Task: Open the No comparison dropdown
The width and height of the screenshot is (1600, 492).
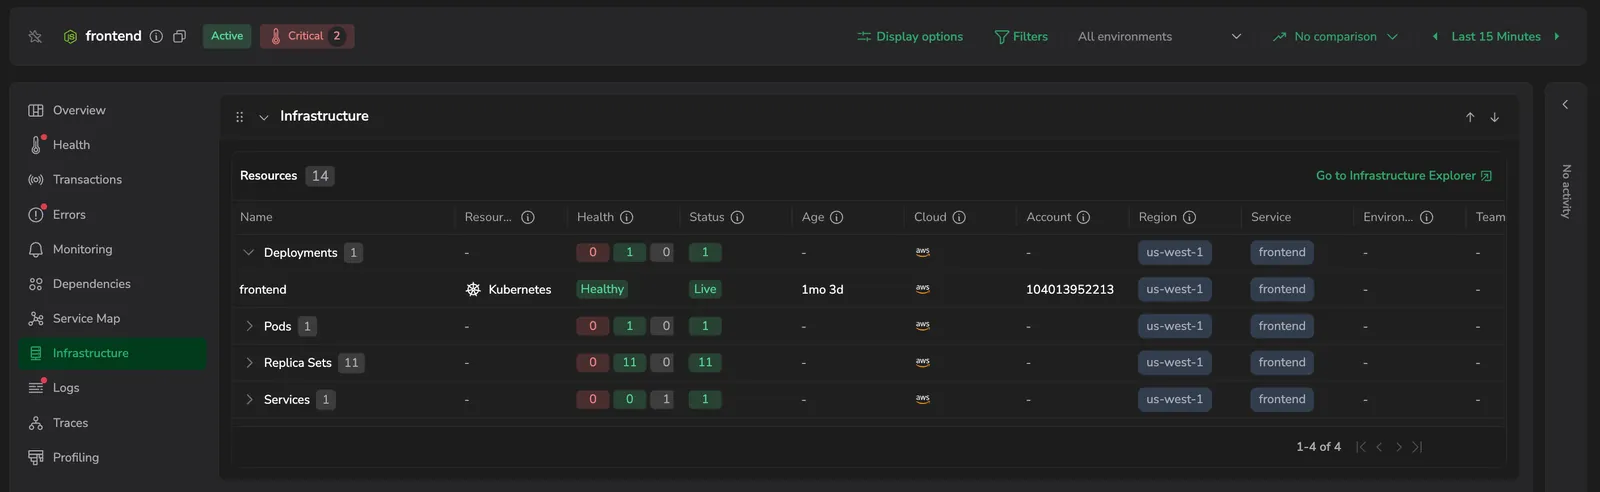Action: [1335, 36]
